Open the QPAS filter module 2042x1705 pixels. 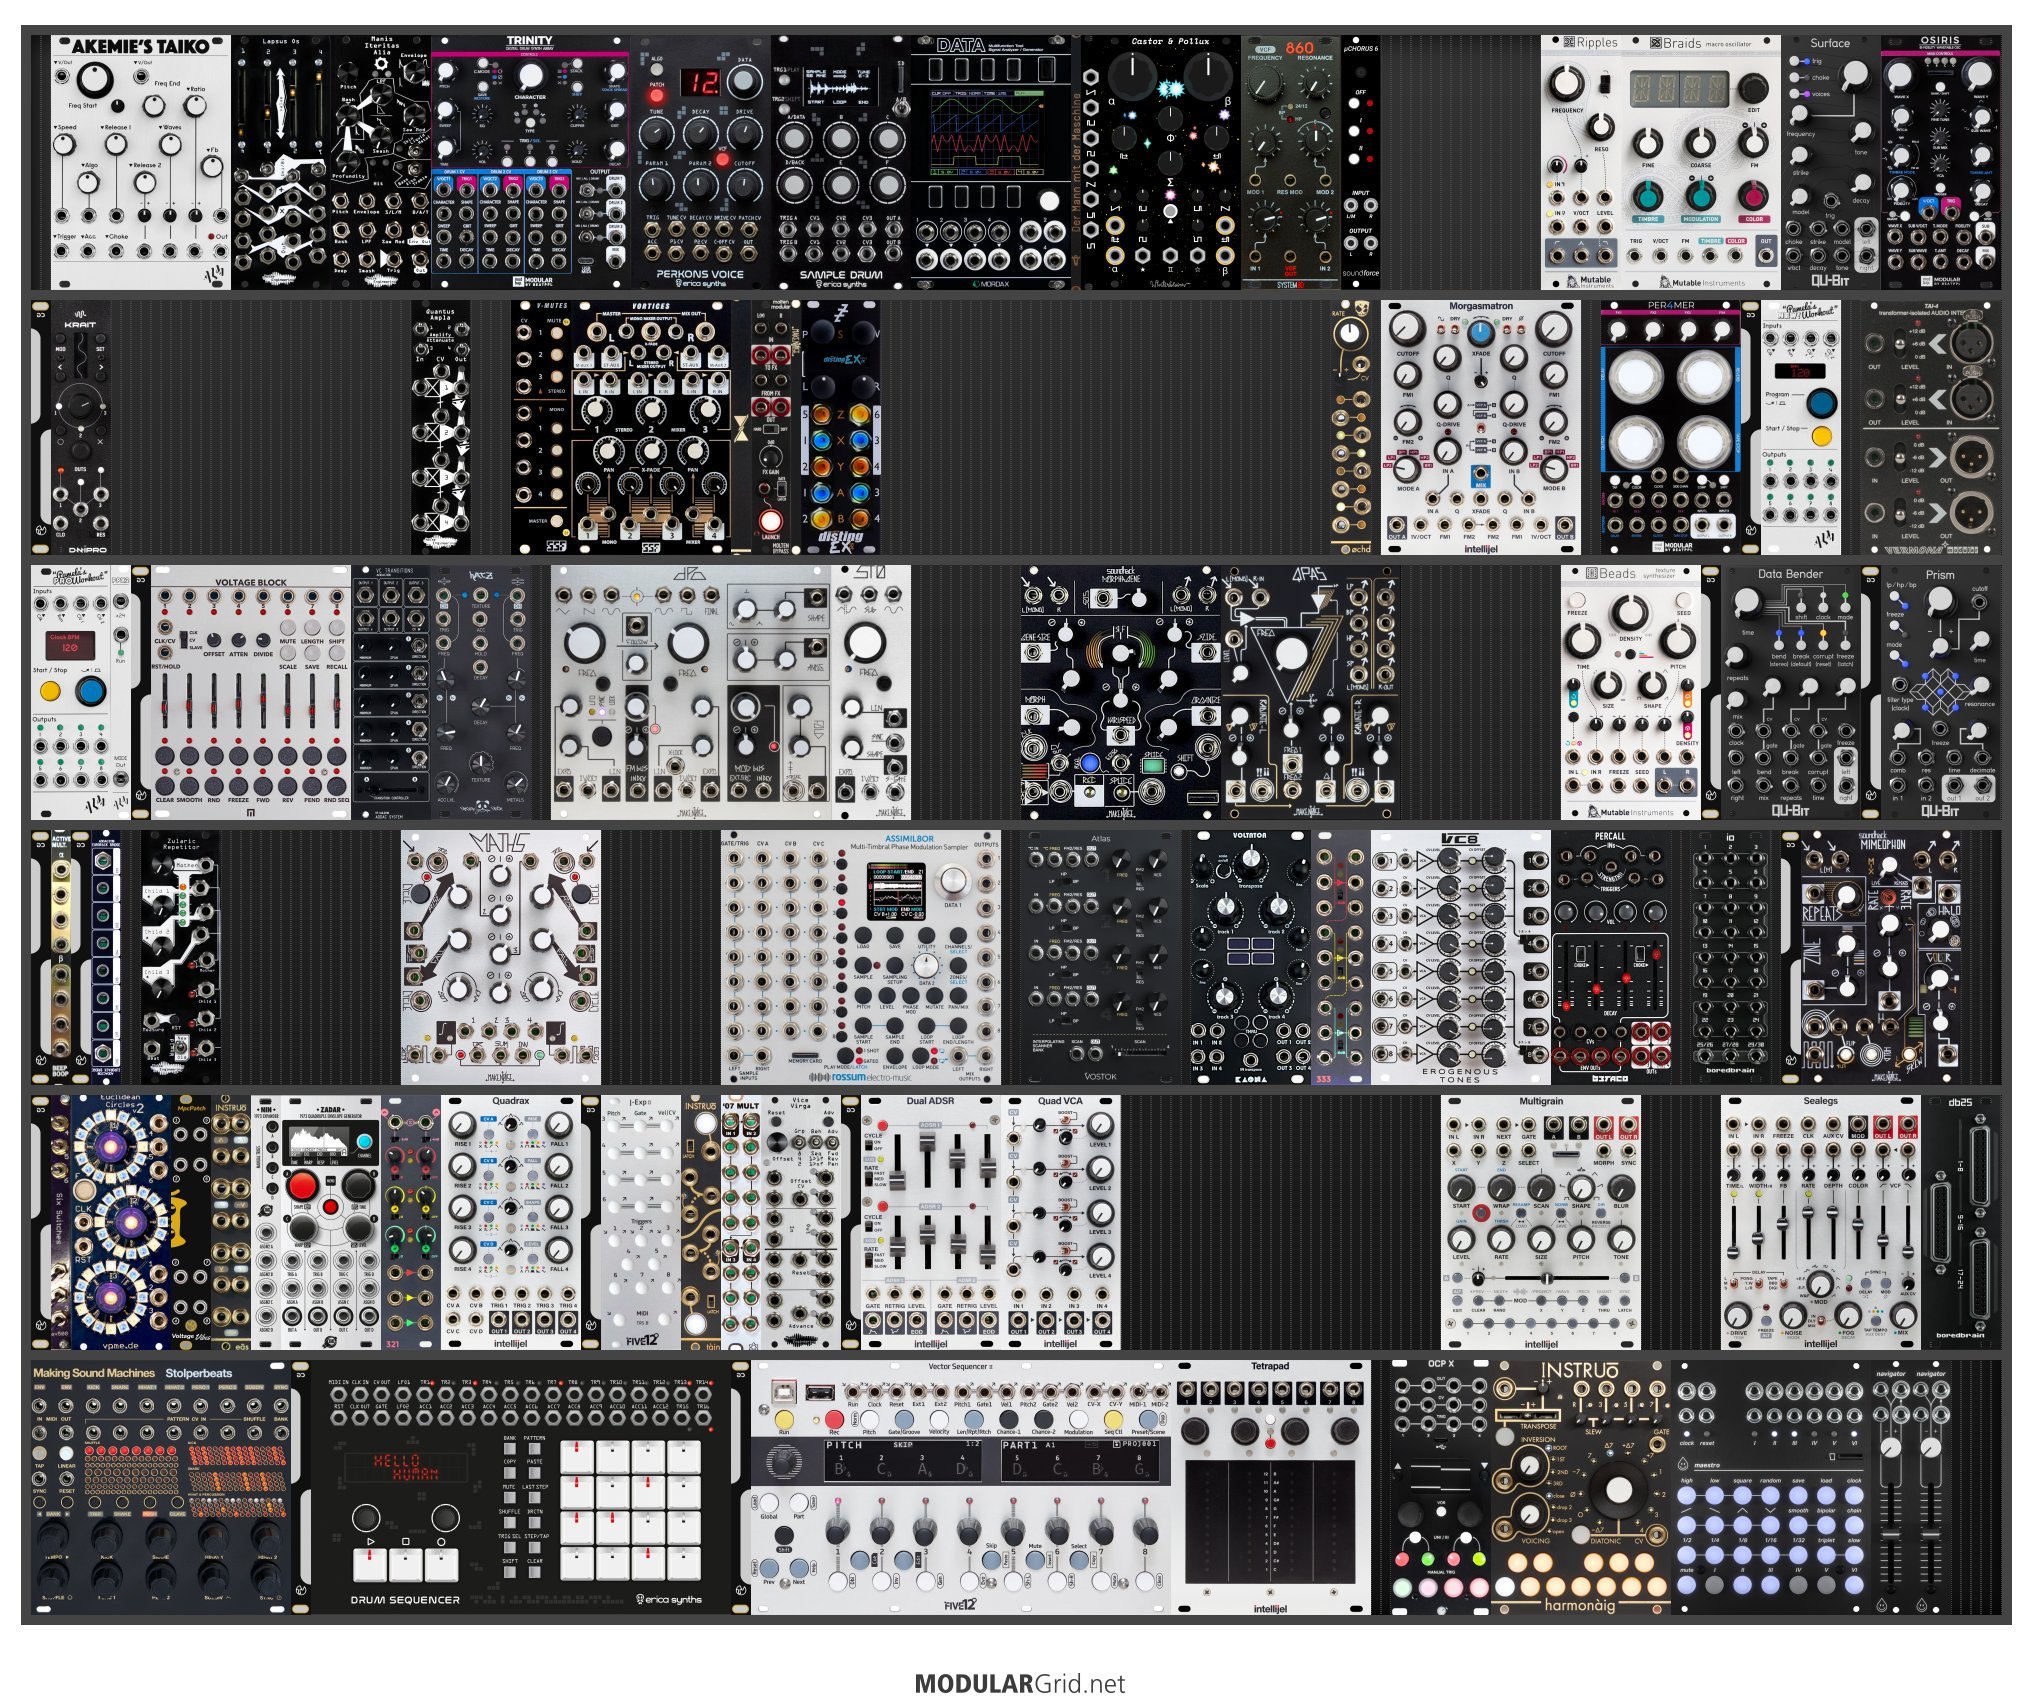(1311, 693)
